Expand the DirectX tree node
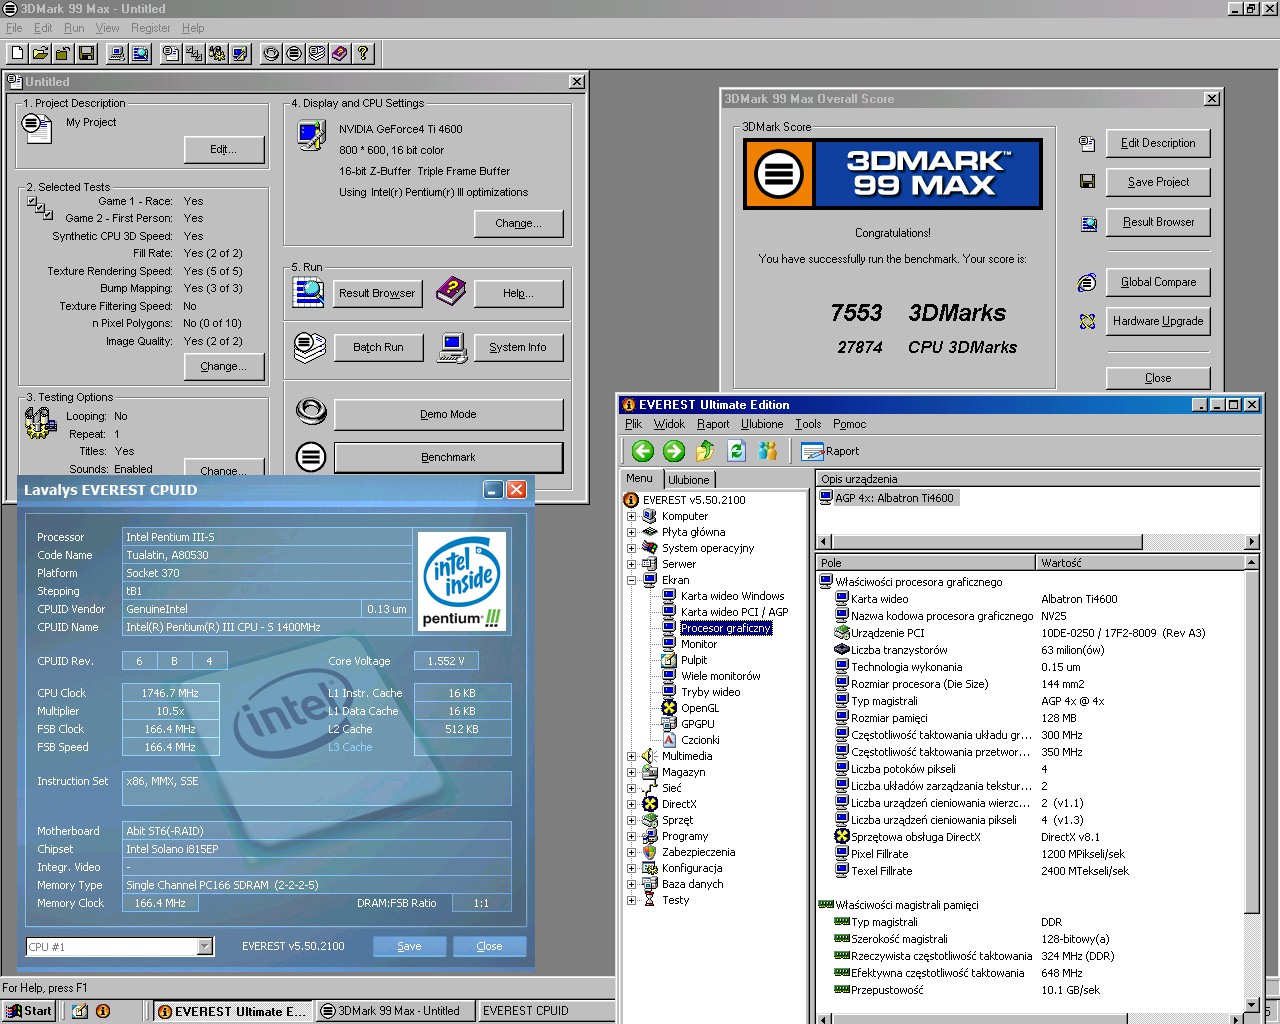 (x=631, y=805)
